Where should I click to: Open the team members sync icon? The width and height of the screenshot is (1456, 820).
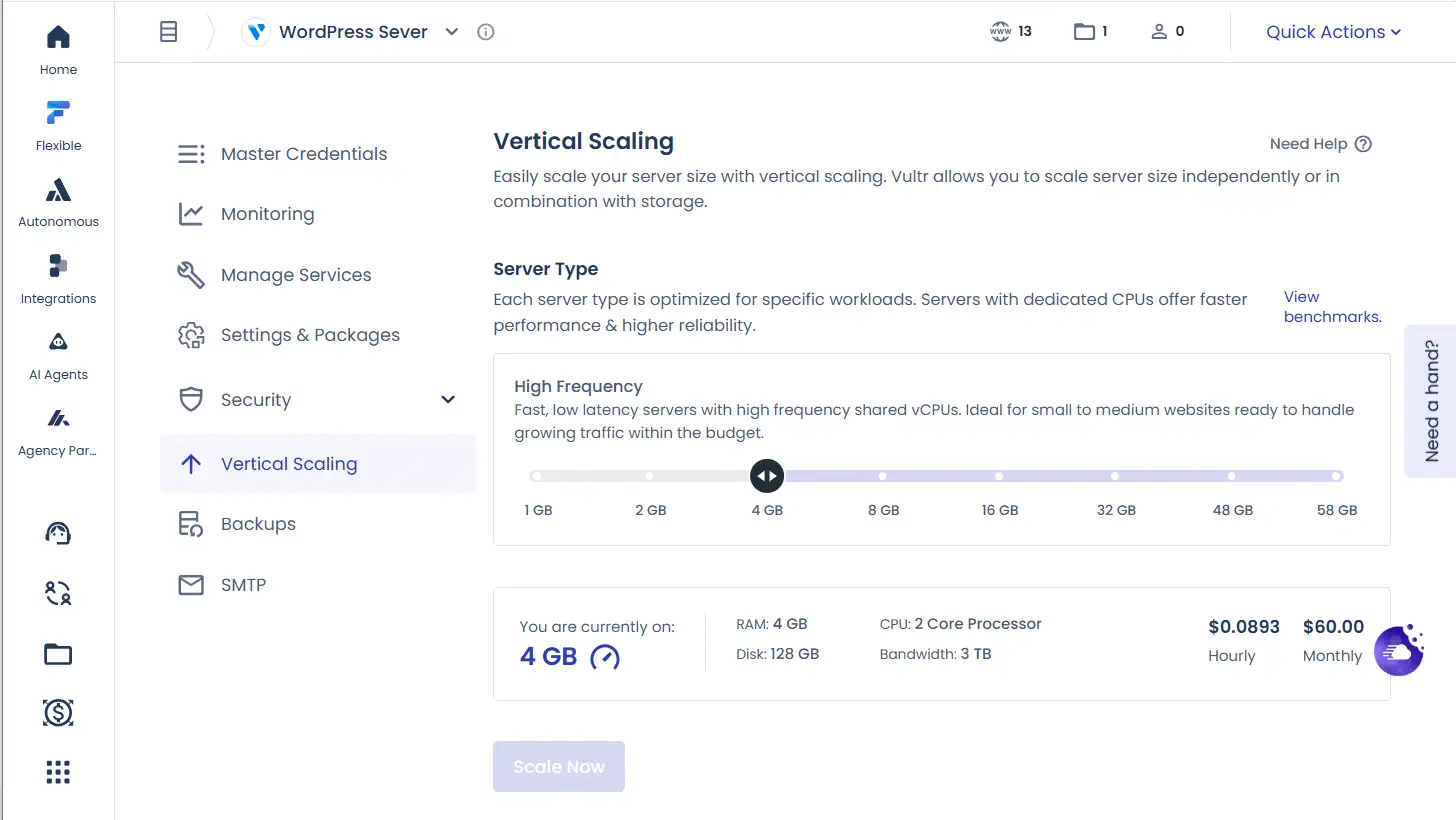[58, 594]
